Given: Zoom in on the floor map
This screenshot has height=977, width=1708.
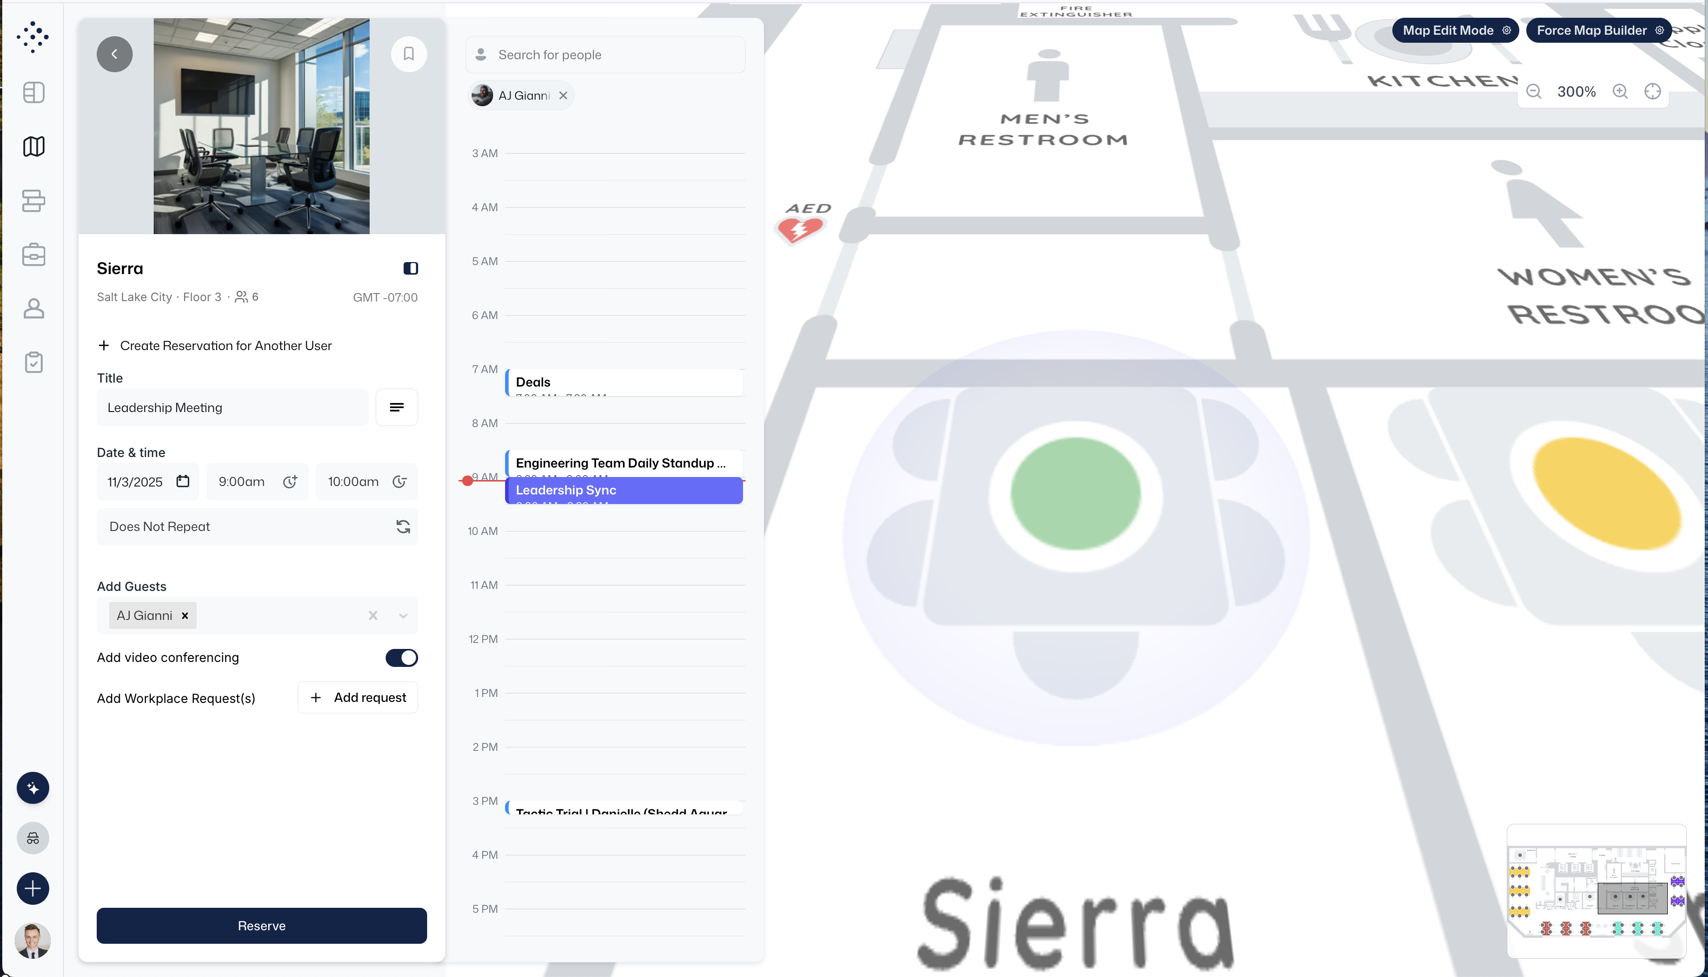Looking at the screenshot, I should click(x=1620, y=92).
